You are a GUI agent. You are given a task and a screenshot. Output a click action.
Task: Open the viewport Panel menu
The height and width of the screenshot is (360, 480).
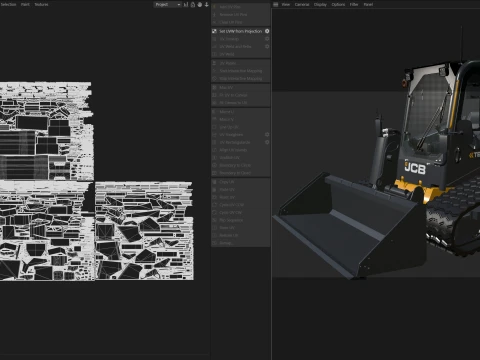pos(368,5)
